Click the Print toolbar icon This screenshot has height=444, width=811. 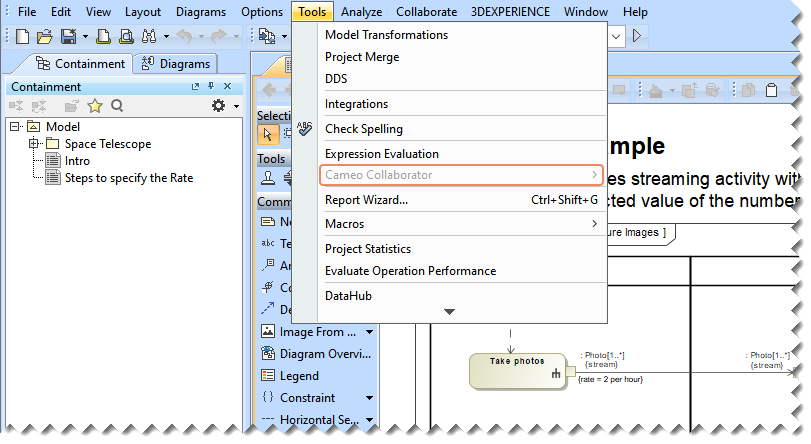104,36
